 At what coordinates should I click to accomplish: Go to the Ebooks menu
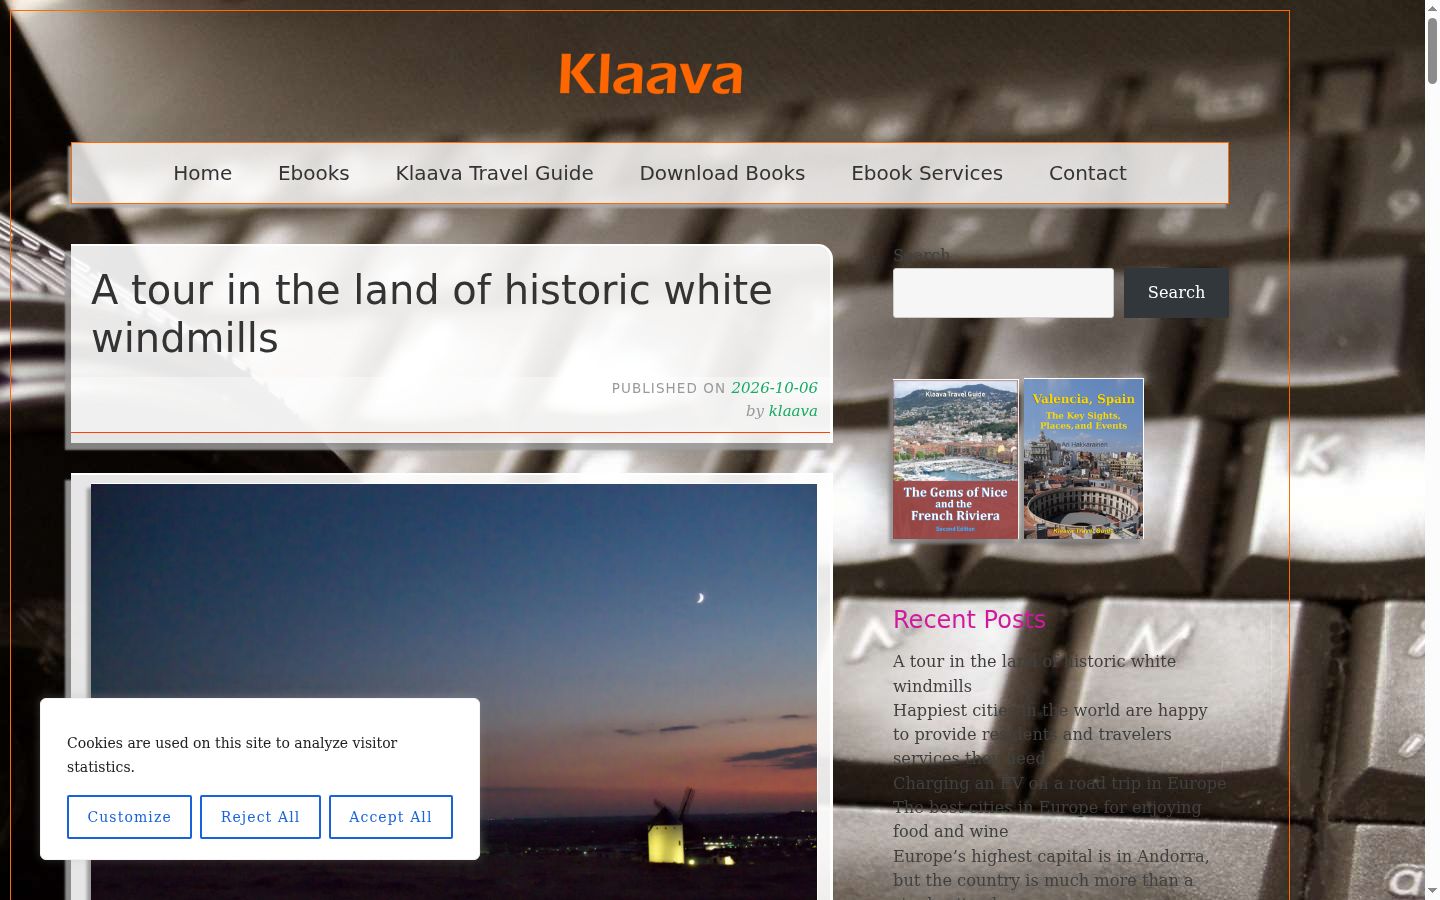314,173
